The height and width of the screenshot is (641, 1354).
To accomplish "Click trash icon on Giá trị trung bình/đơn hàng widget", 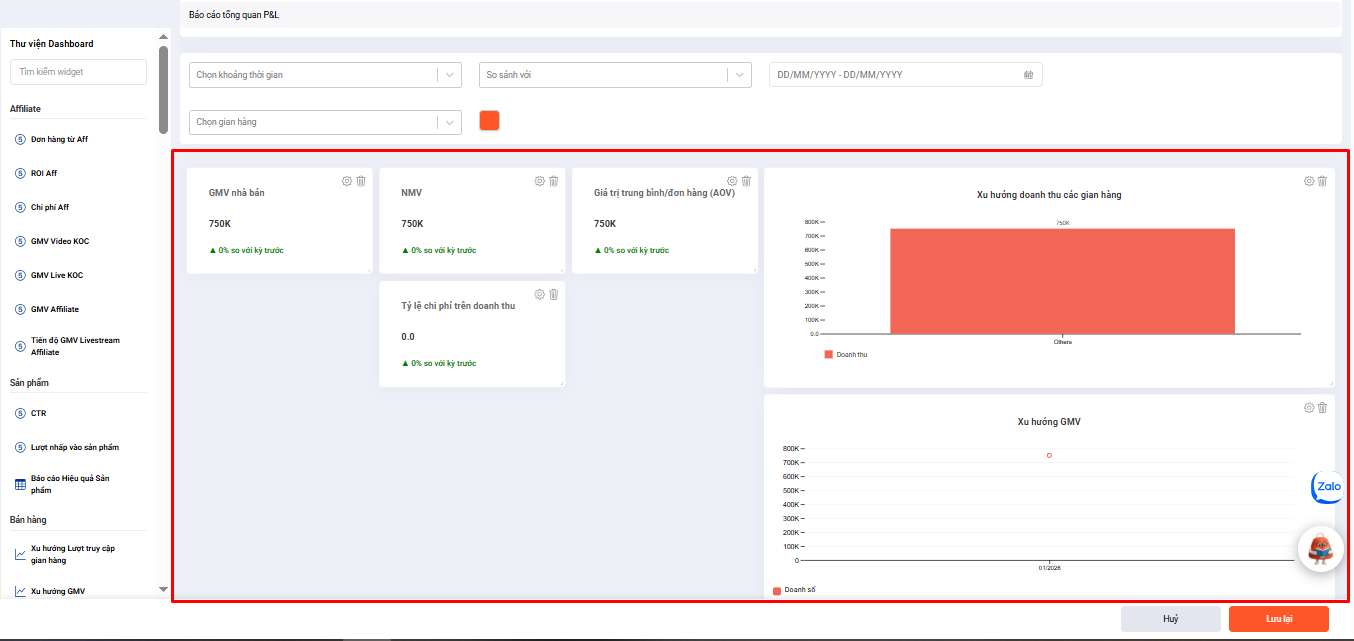I will point(746,181).
